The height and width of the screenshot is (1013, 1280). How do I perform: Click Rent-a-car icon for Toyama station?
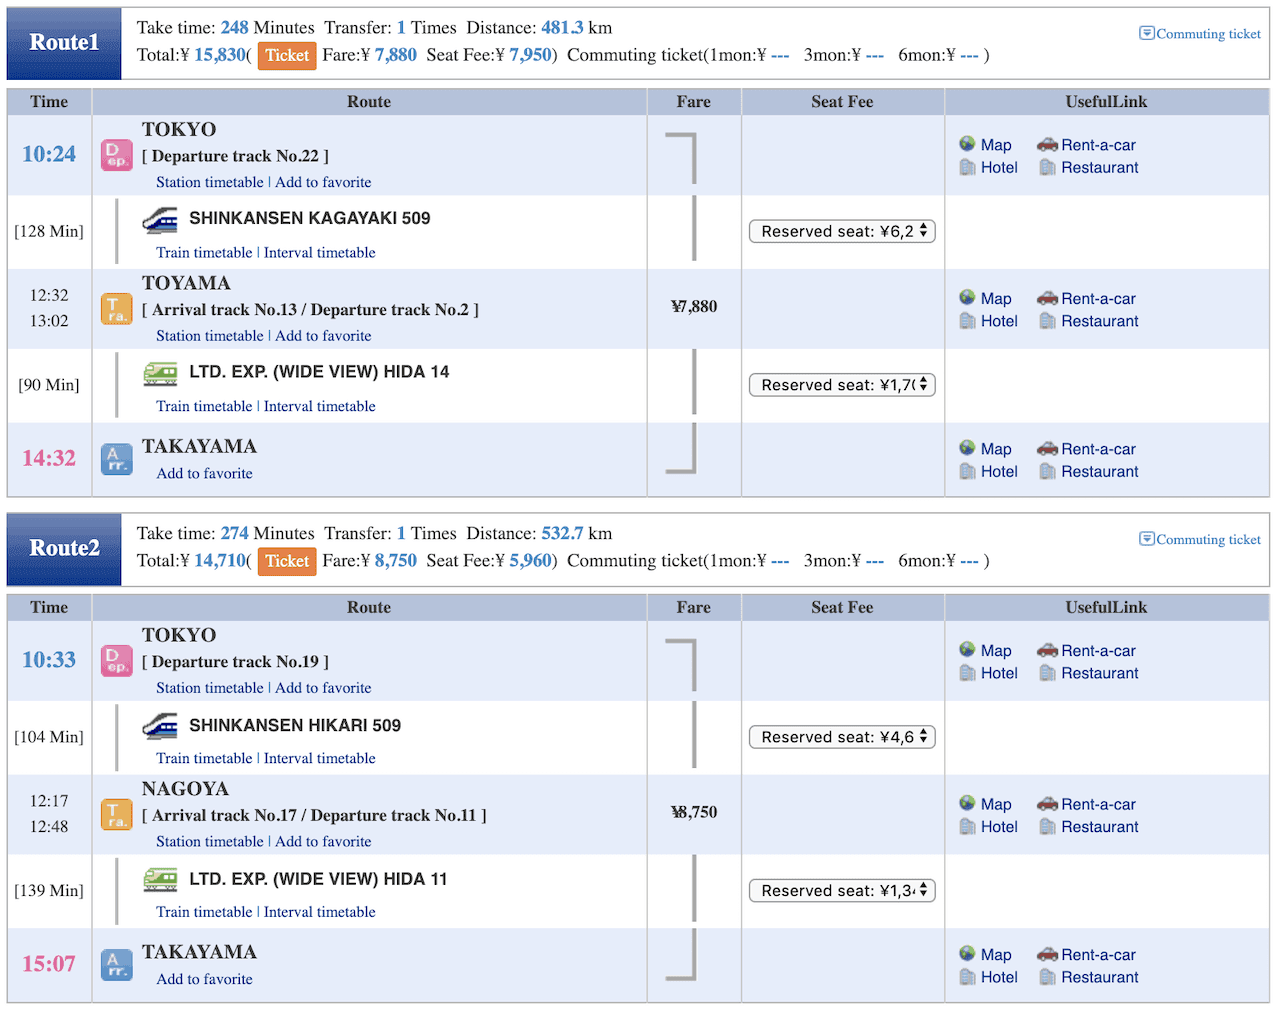tap(1047, 298)
